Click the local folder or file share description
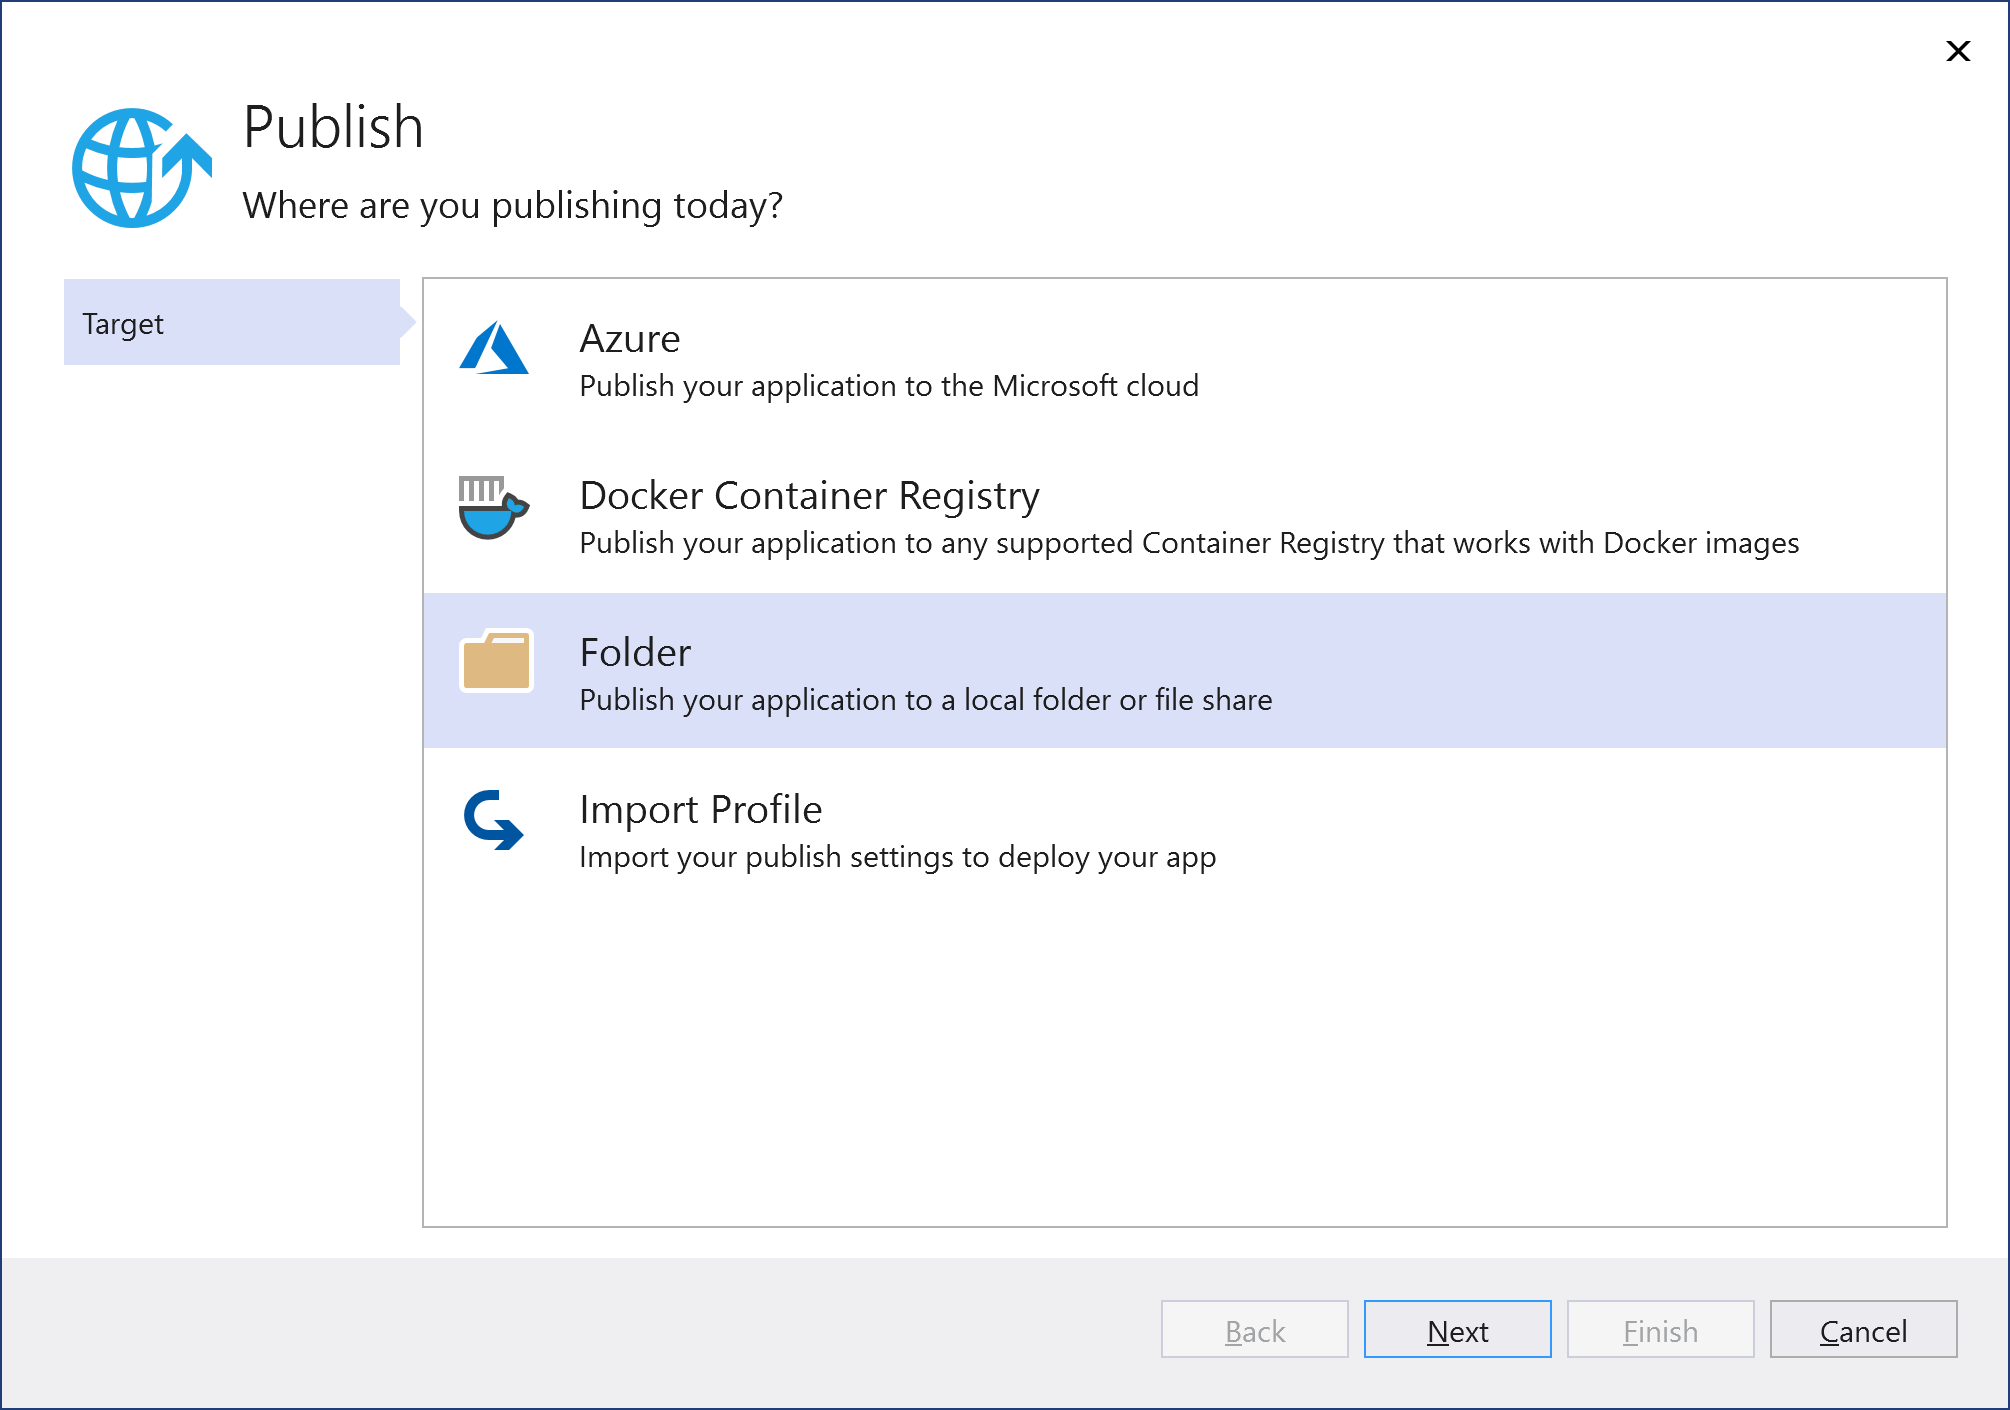2010x1410 pixels. (x=925, y=700)
